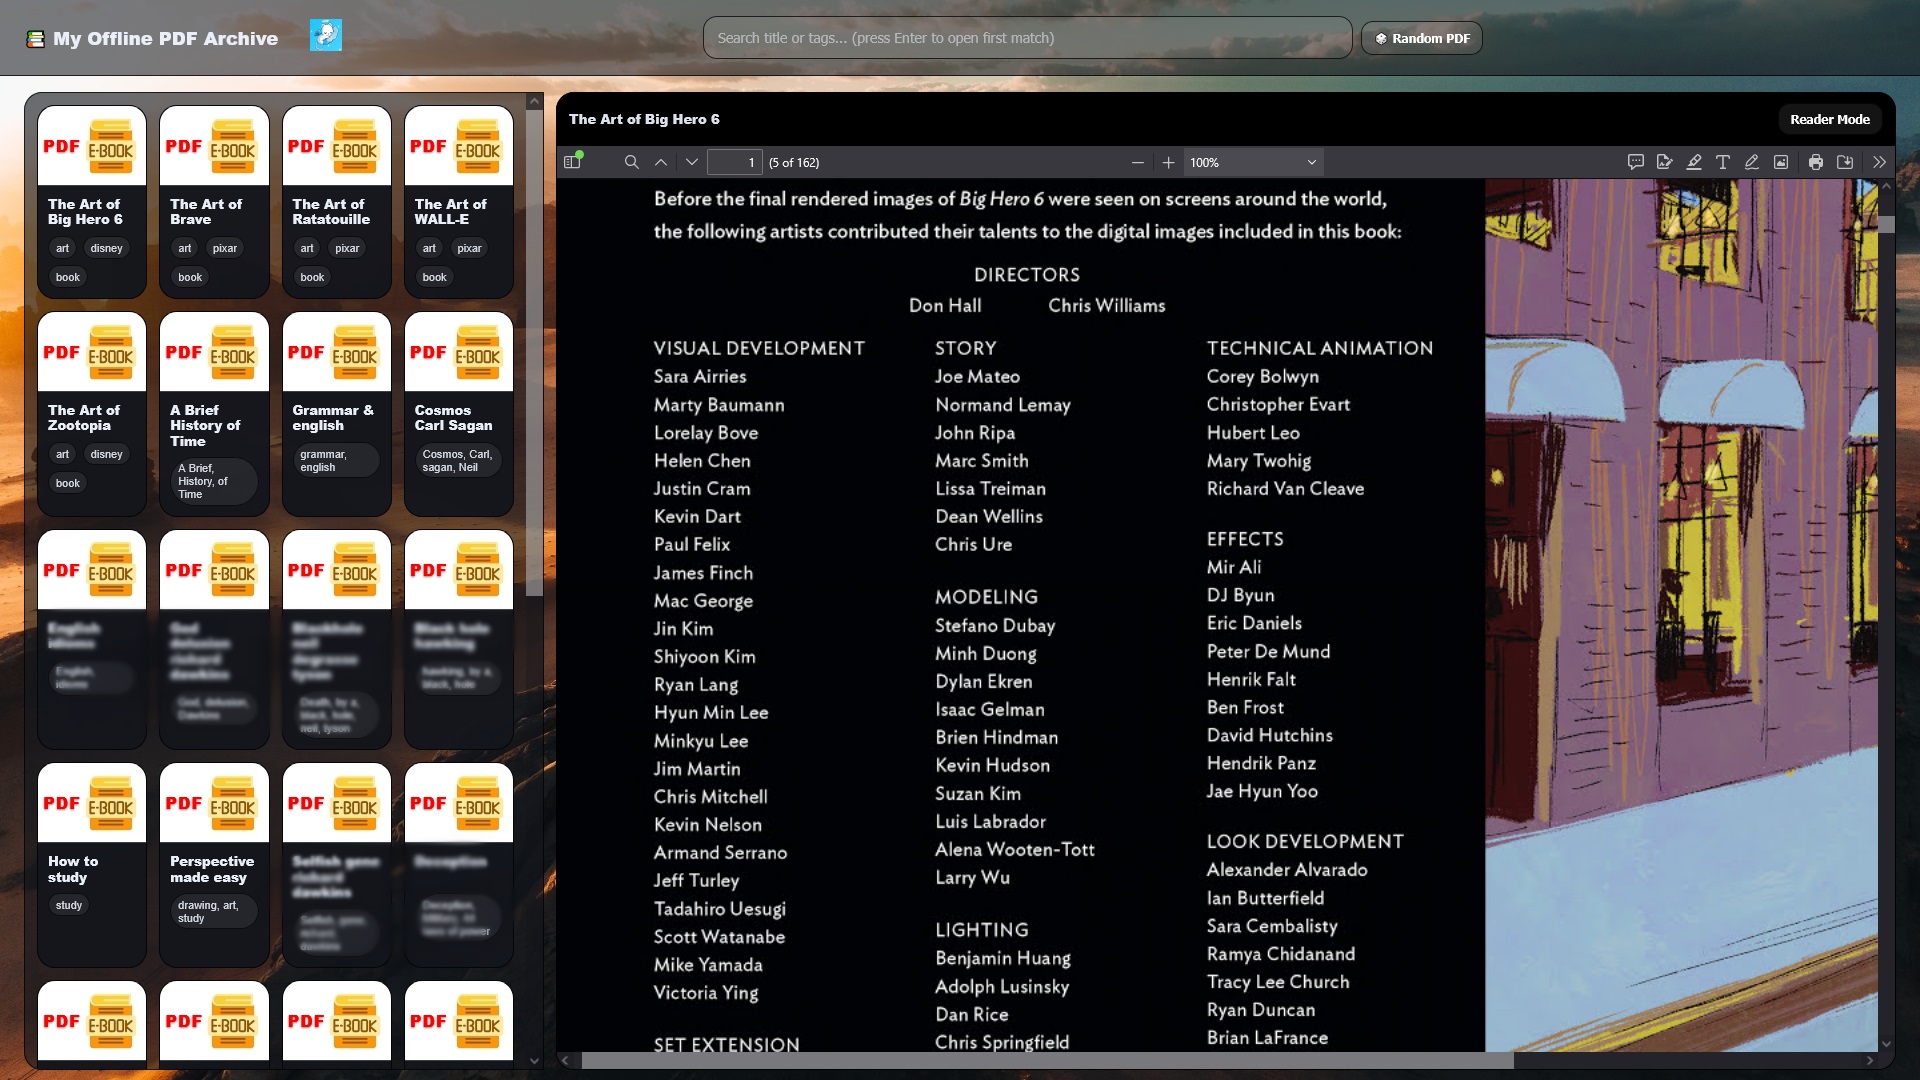Open the 100% zoom level dropdown
This screenshot has width=1920, height=1080.
coord(1253,162)
